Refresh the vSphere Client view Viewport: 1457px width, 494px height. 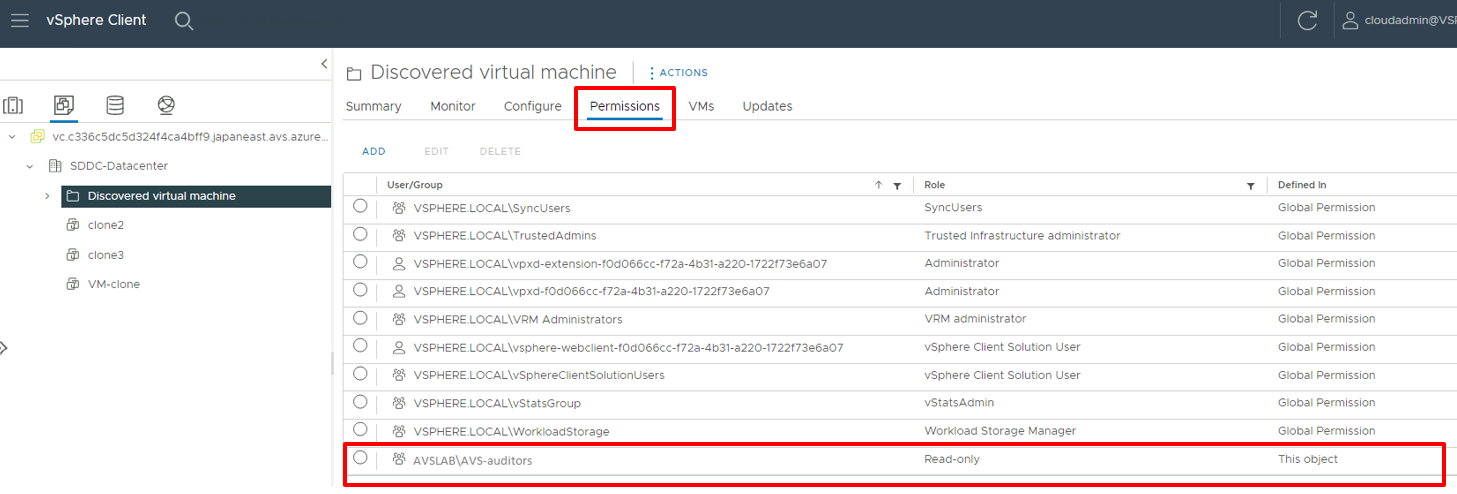click(x=1307, y=21)
